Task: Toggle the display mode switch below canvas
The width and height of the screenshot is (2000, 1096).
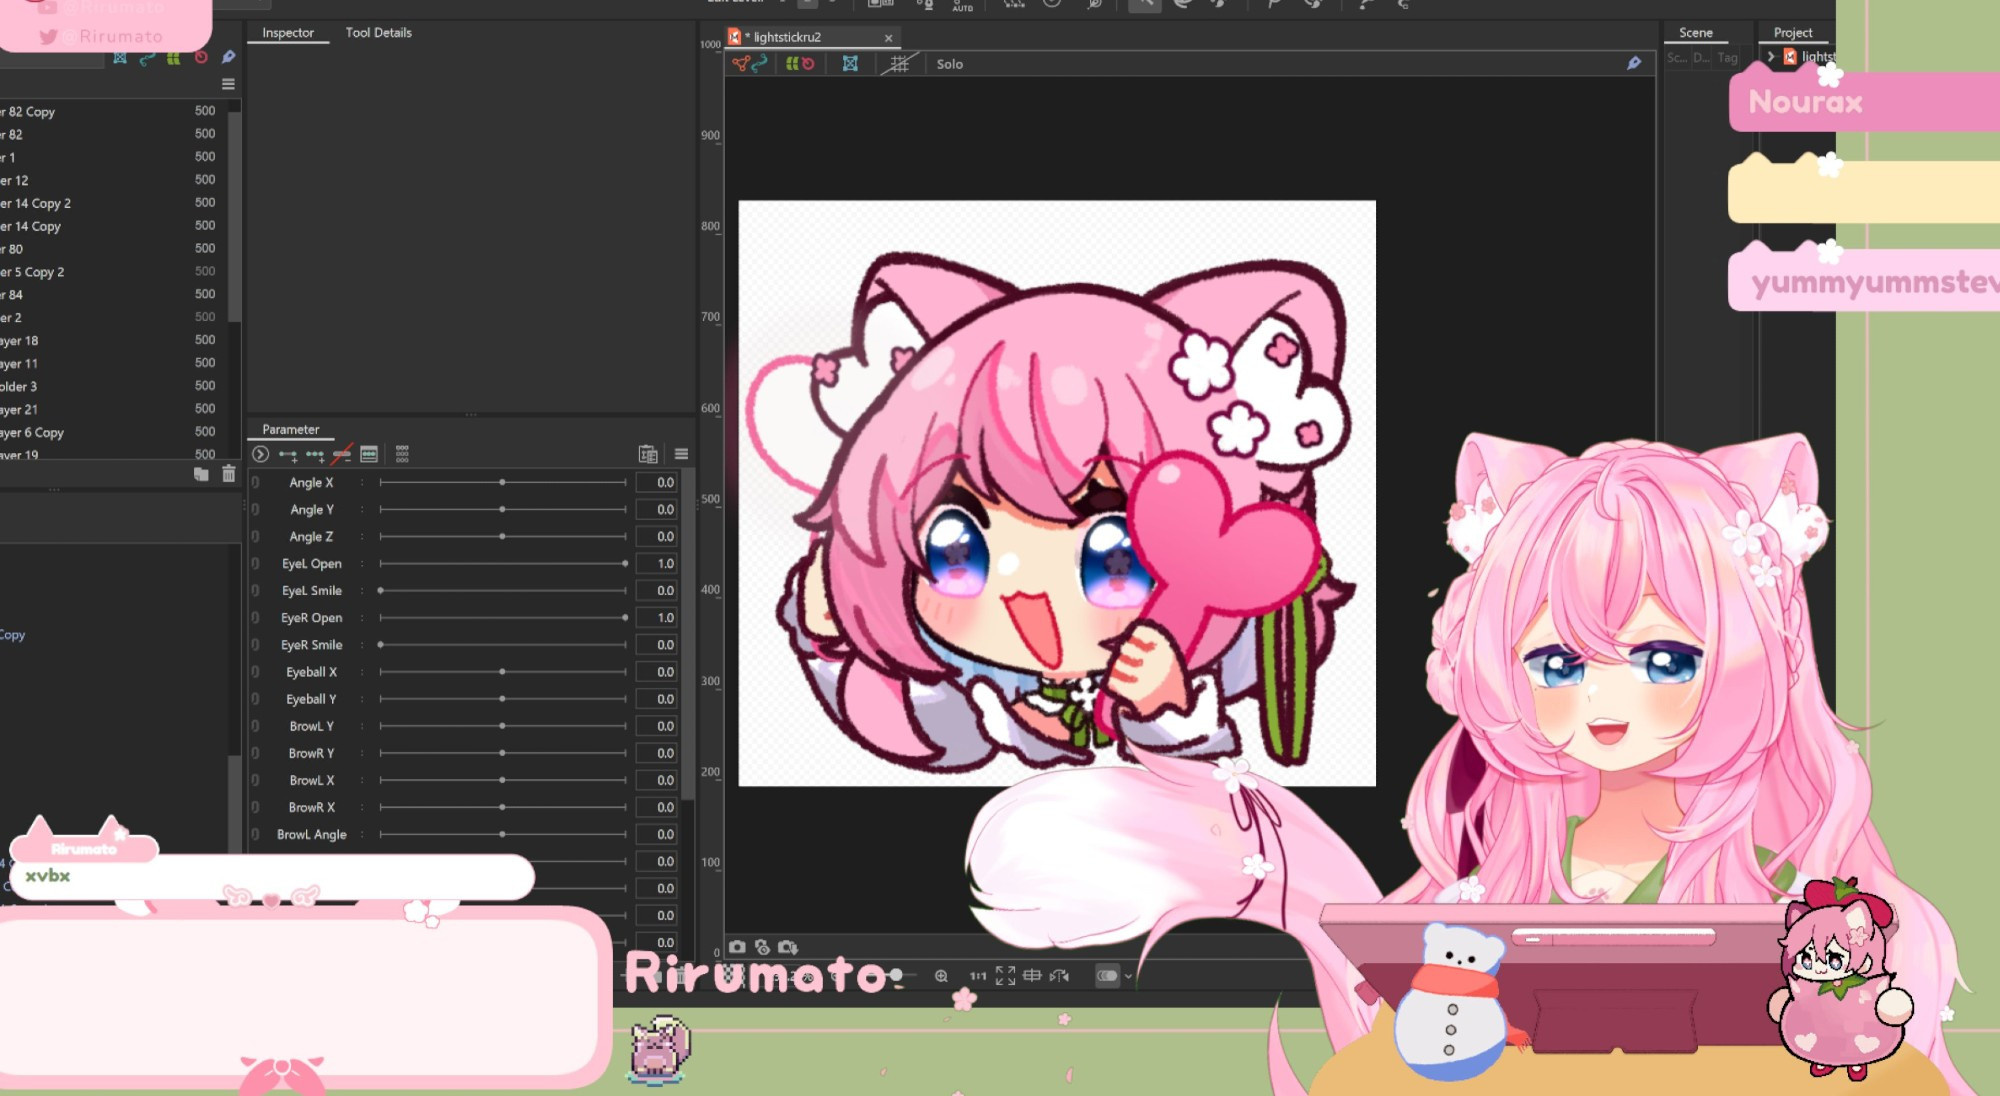Action: coord(1107,976)
